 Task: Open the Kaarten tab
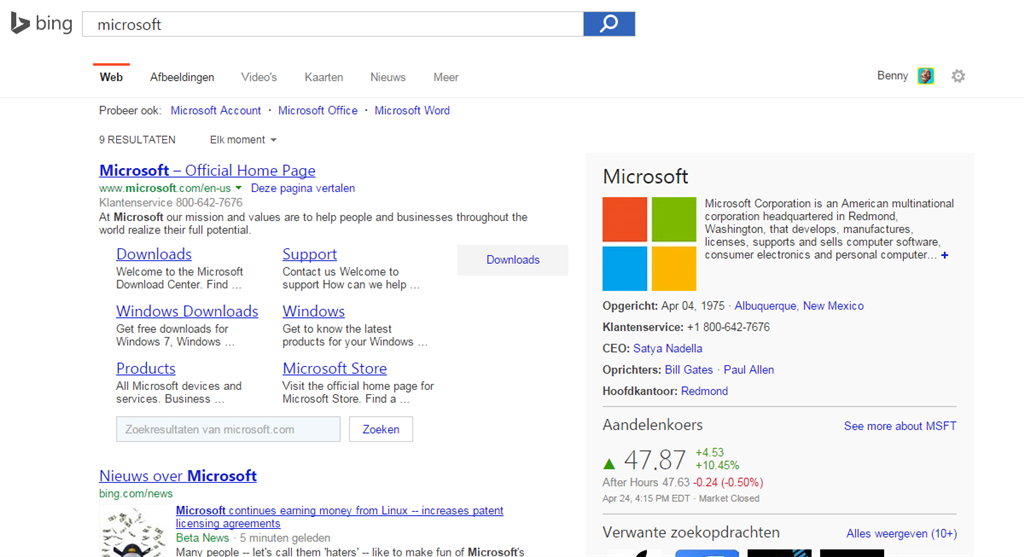point(323,77)
